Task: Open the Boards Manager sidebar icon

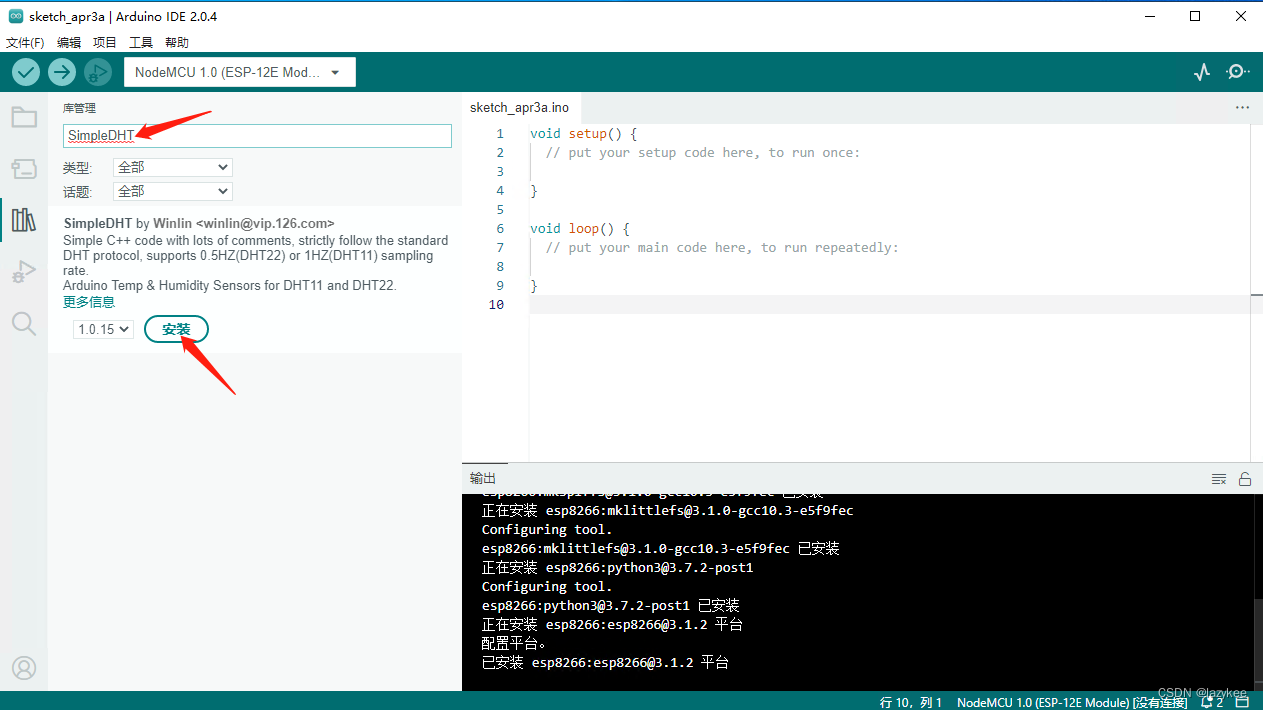Action: pyautogui.click(x=24, y=168)
